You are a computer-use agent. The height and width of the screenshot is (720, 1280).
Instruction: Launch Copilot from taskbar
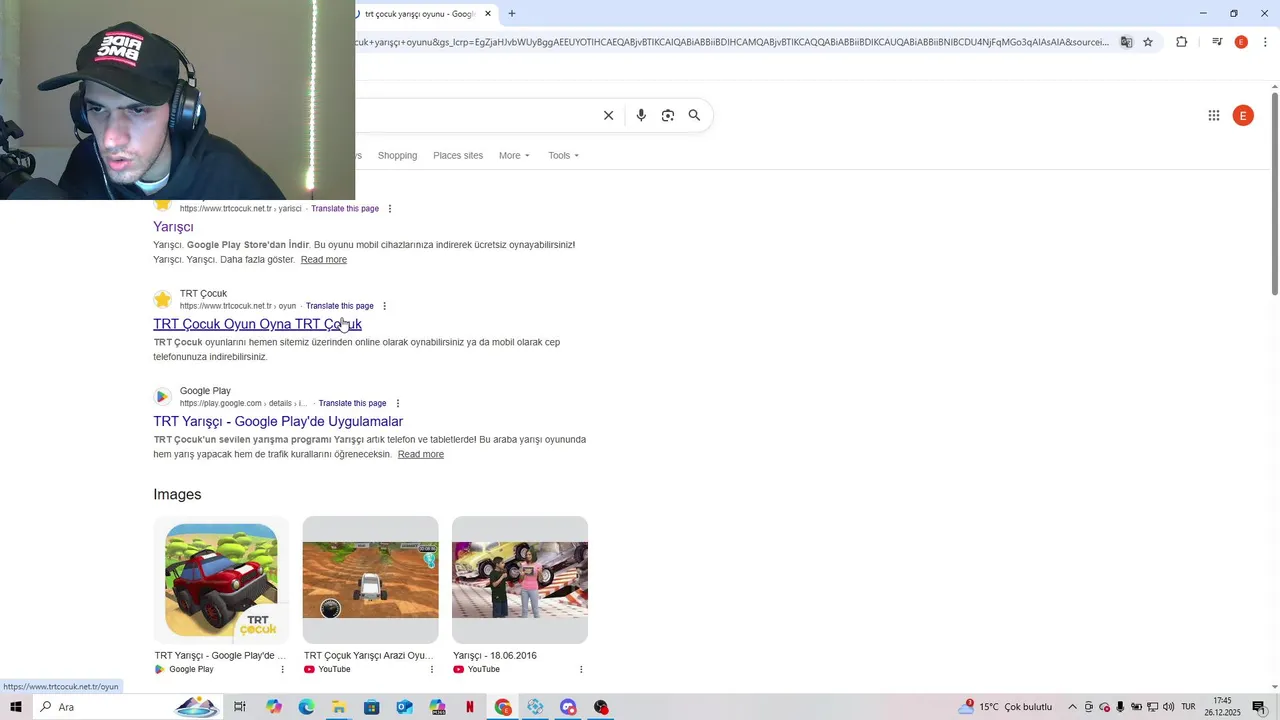pyautogui.click(x=274, y=707)
